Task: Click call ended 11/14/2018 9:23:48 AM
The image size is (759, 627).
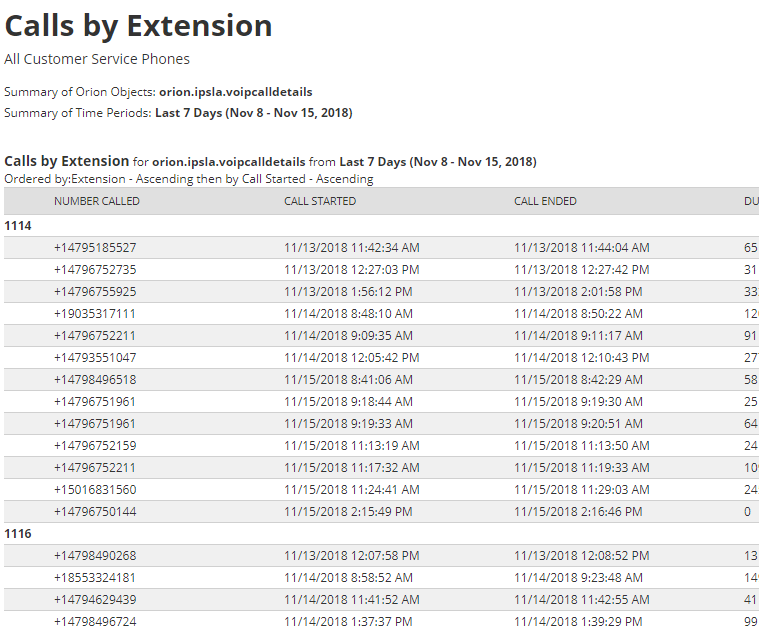Action: (578, 578)
